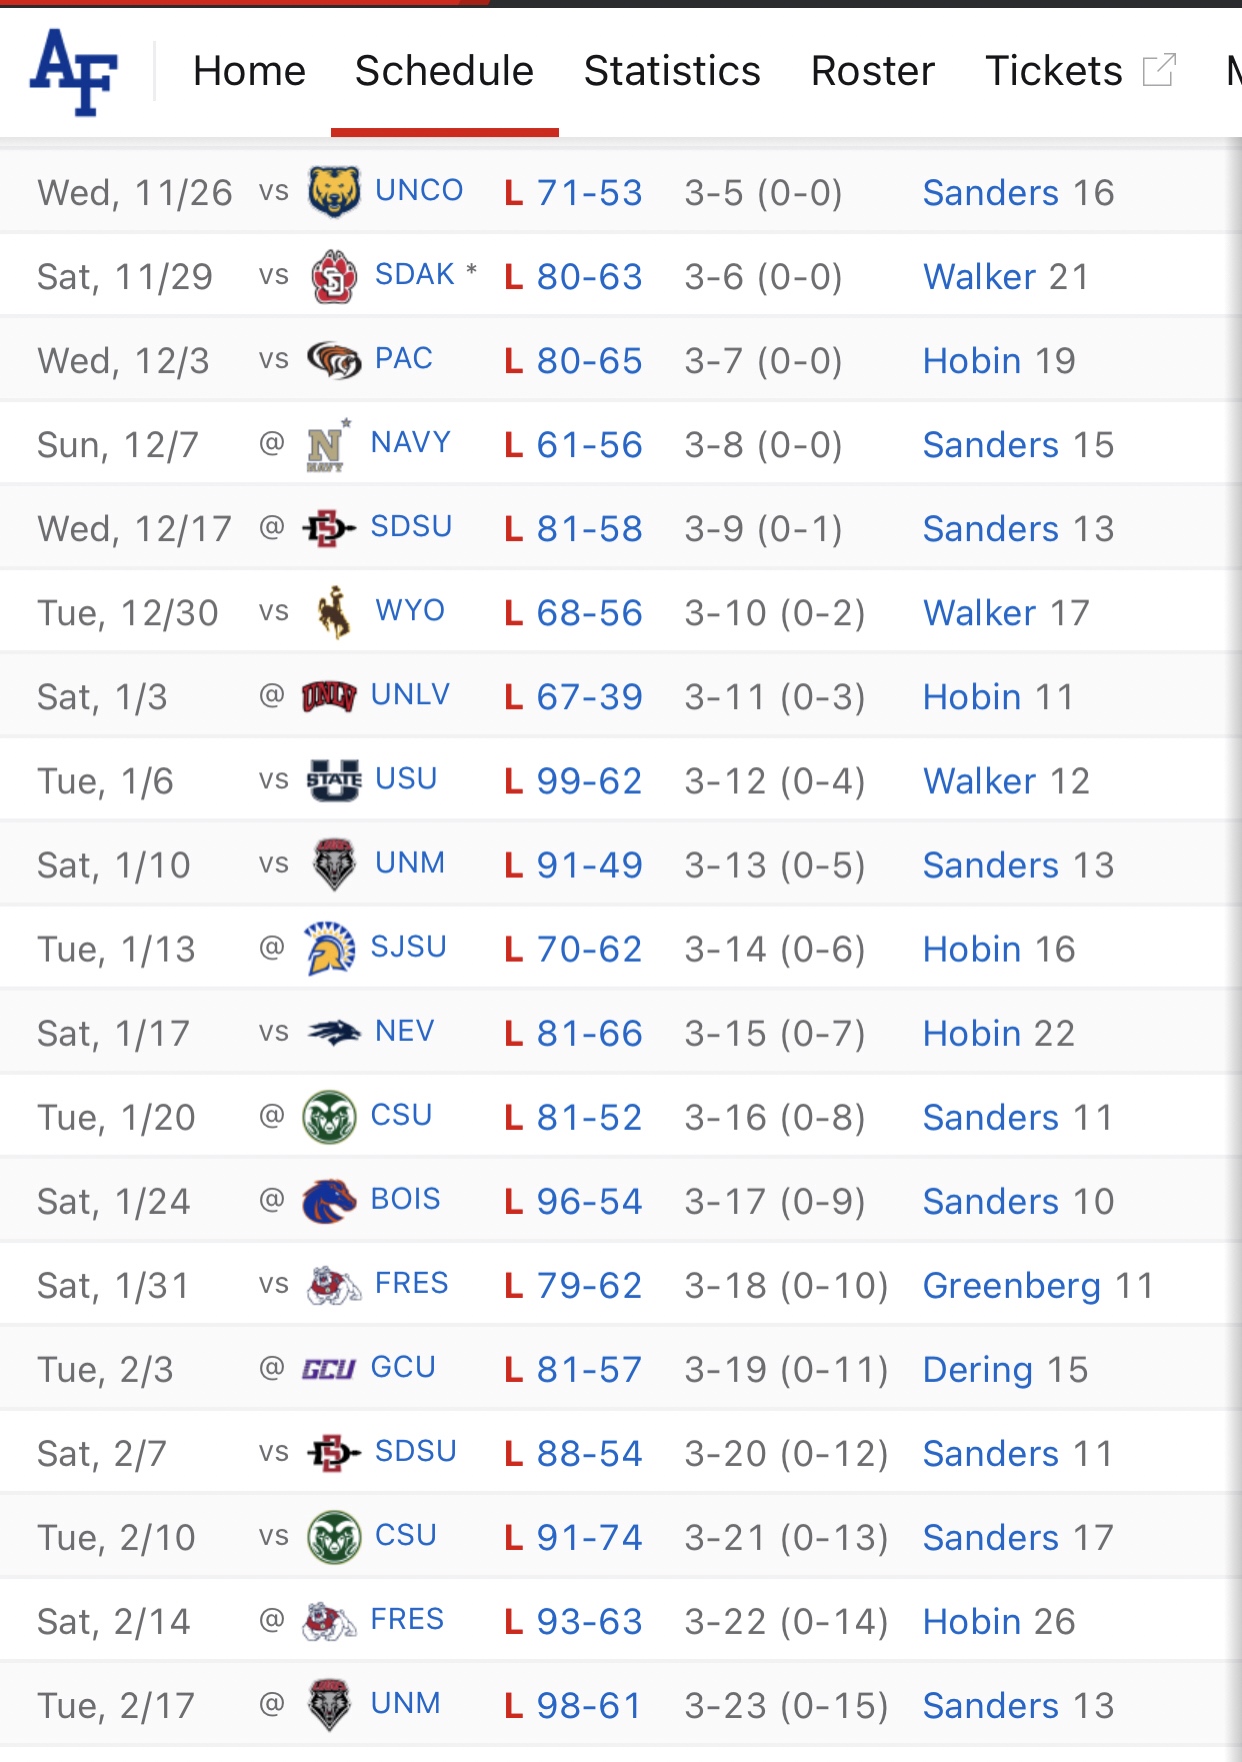1242x1762 pixels.
Task: Open the Dering player link
Action: coord(977,1369)
